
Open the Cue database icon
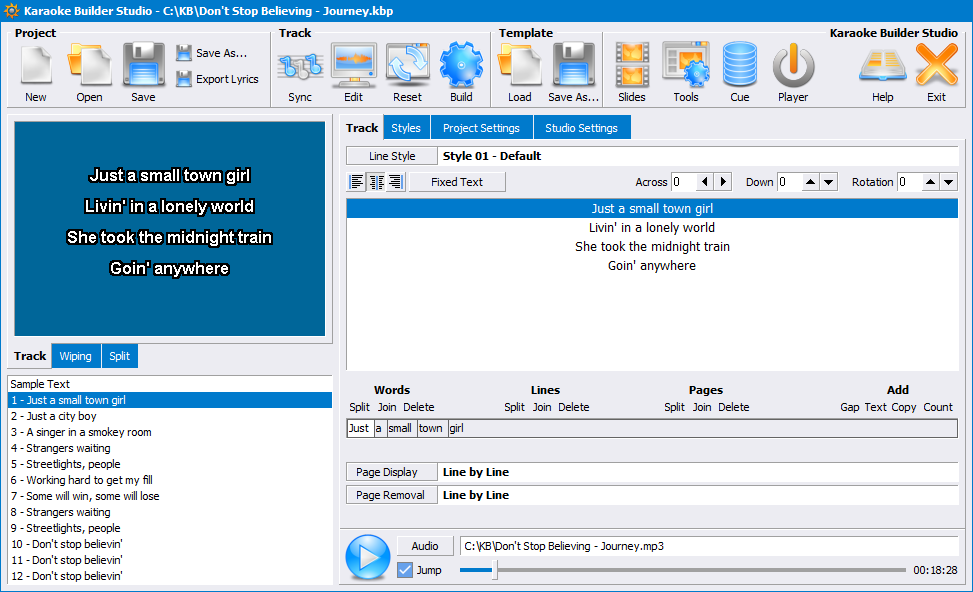point(739,68)
